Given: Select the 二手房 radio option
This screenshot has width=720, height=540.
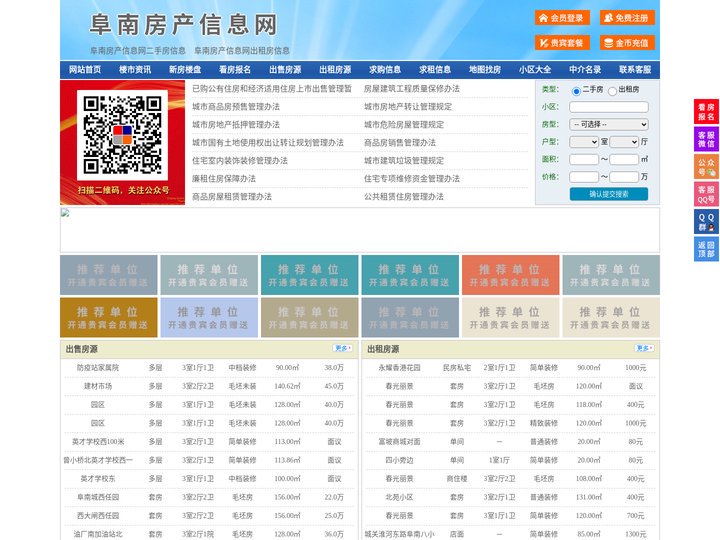Looking at the screenshot, I should (576, 91).
